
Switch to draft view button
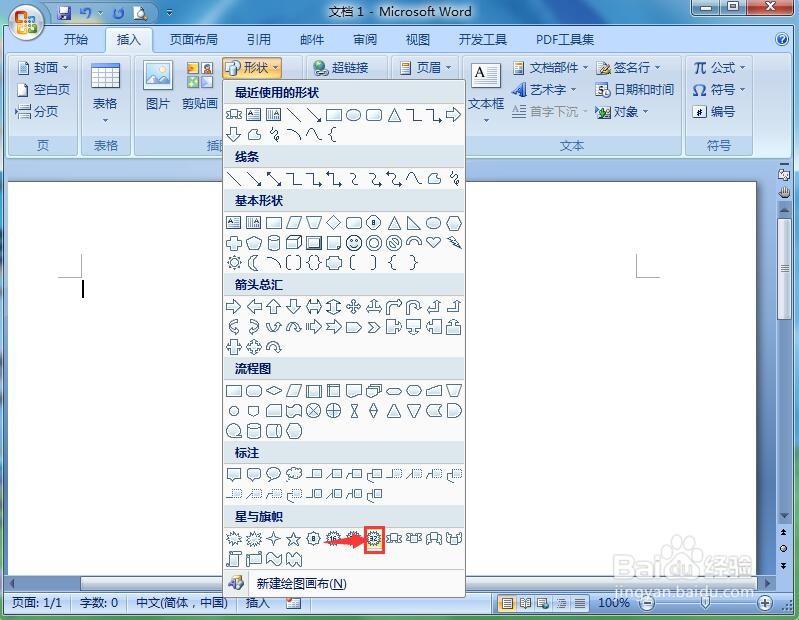click(580, 603)
